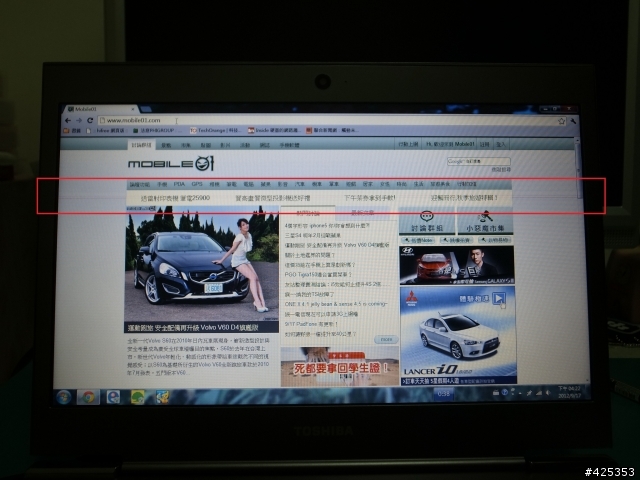Open the hifree bookmark
Image resolution: width=640 pixels, height=480 pixels.
[105, 131]
